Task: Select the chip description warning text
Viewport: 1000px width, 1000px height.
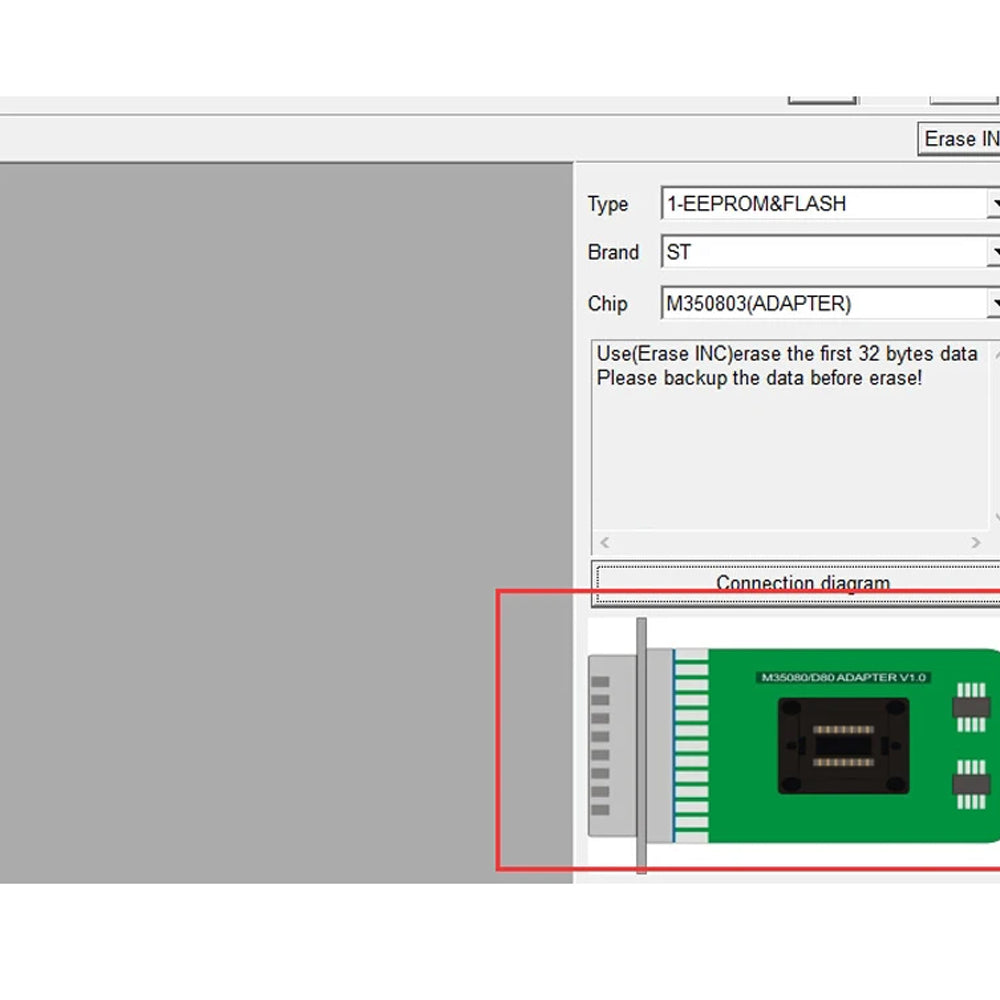Action: point(780,365)
